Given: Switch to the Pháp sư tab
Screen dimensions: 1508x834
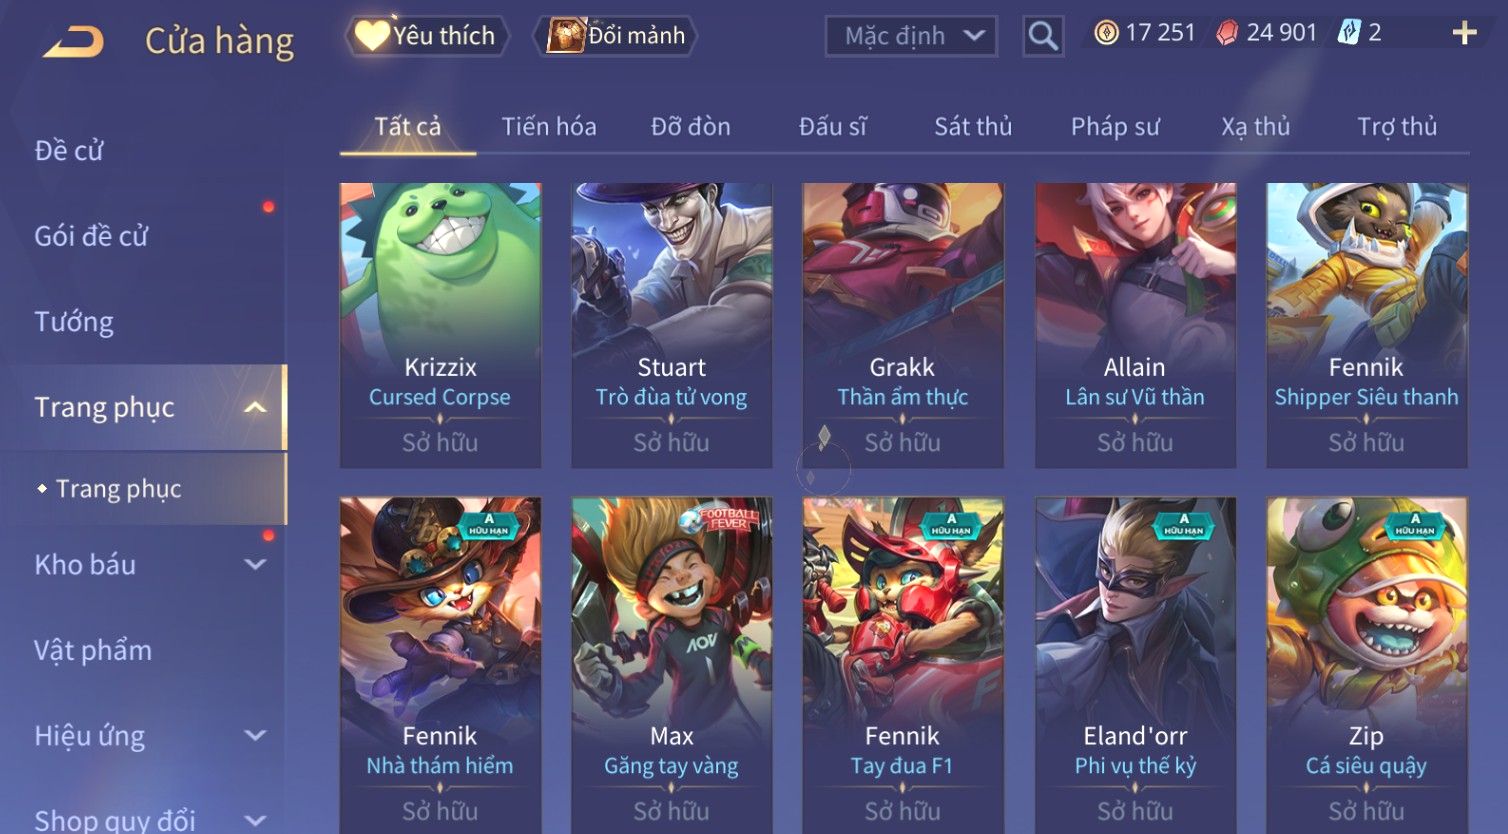Looking at the screenshot, I should [x=1115, y=127].
